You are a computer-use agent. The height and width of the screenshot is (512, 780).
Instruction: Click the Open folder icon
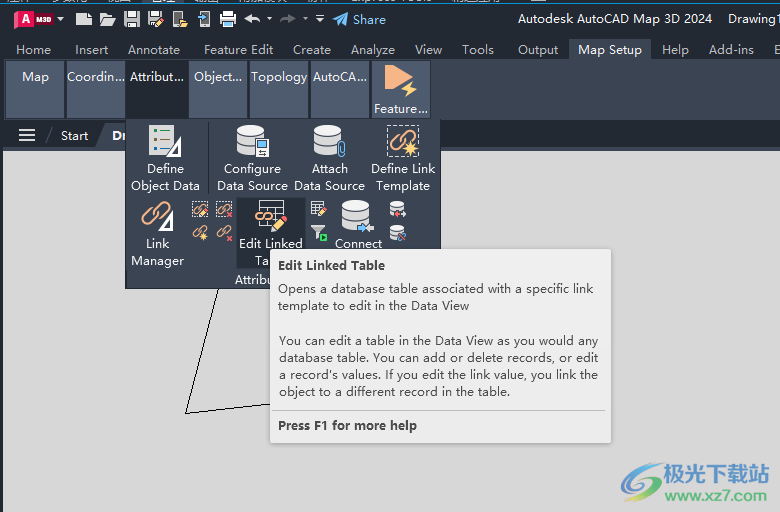tap(107, 19)
